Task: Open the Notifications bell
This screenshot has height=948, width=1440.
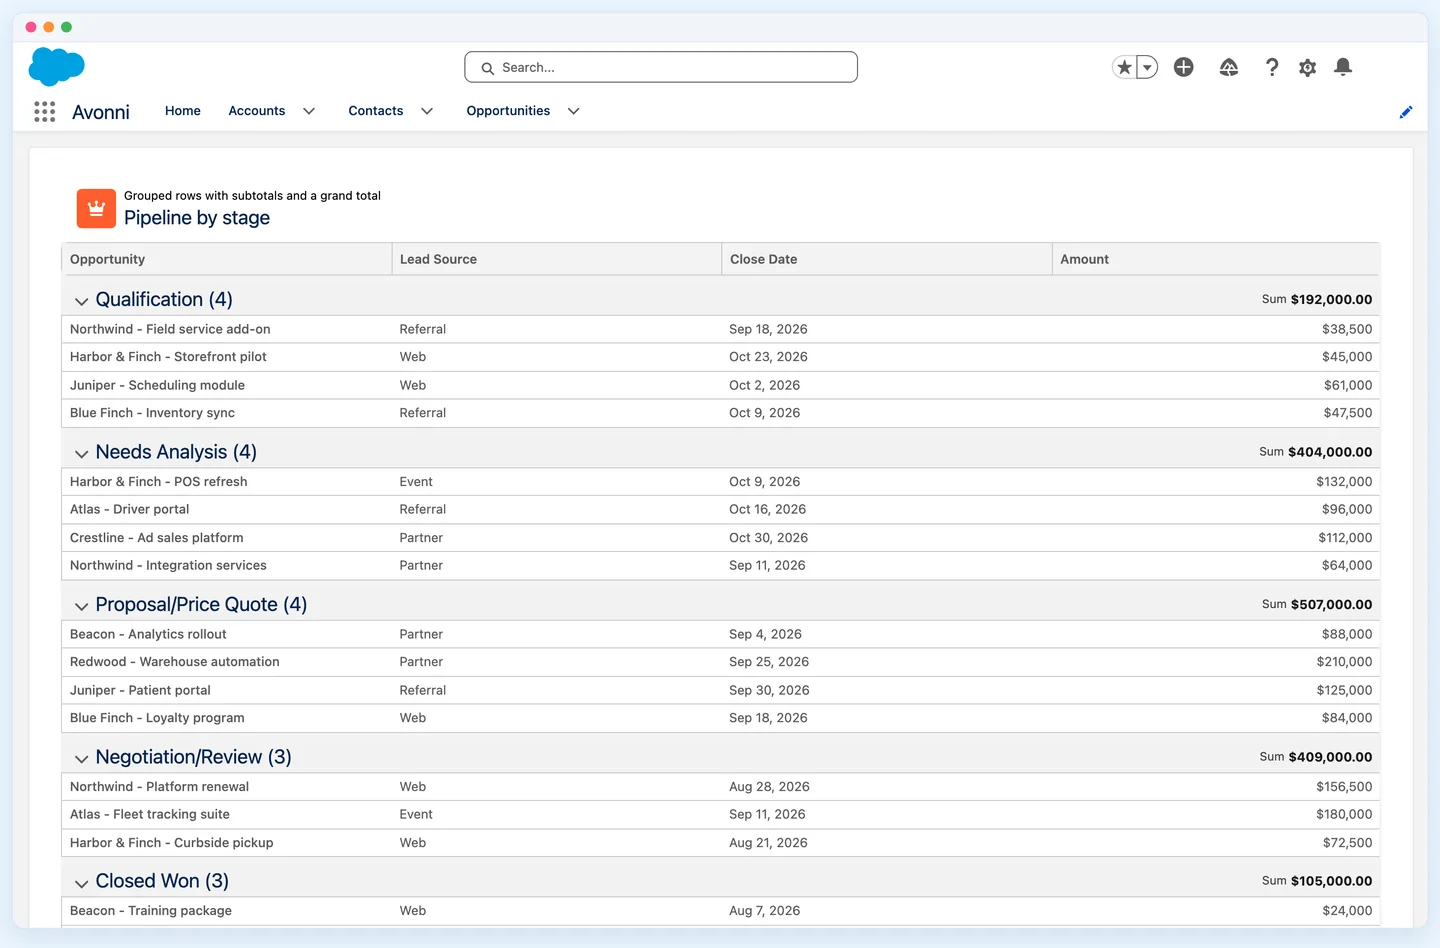Action: (x=1344, y=67)
